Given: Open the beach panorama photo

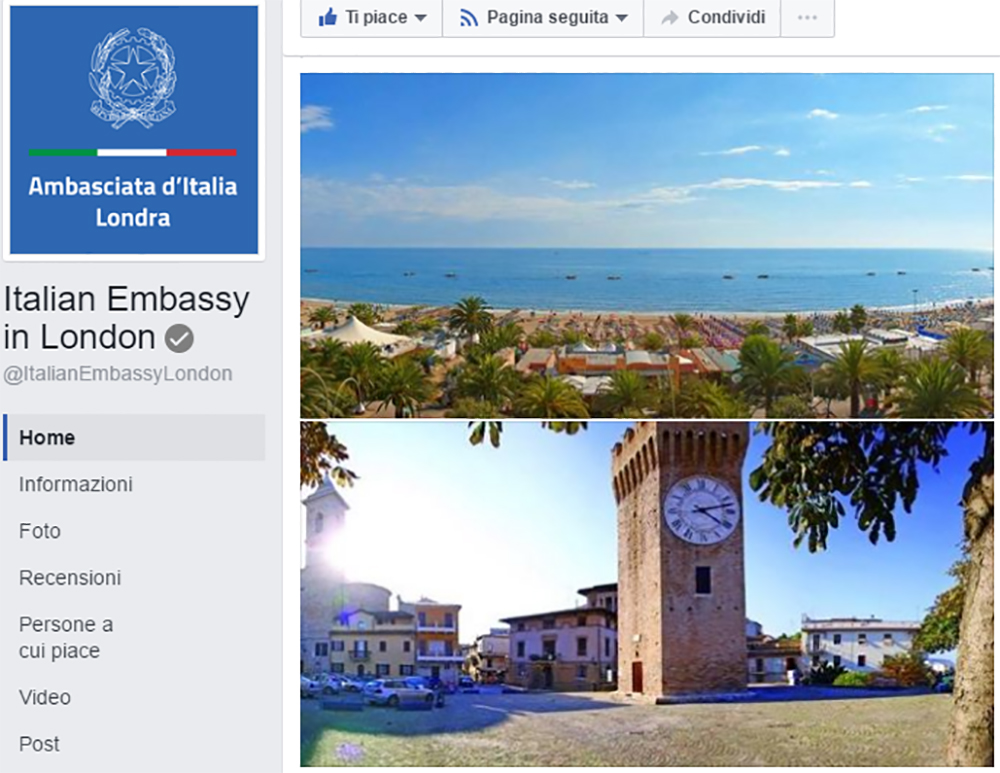Looking at the screenshot, I should point(647,246).
